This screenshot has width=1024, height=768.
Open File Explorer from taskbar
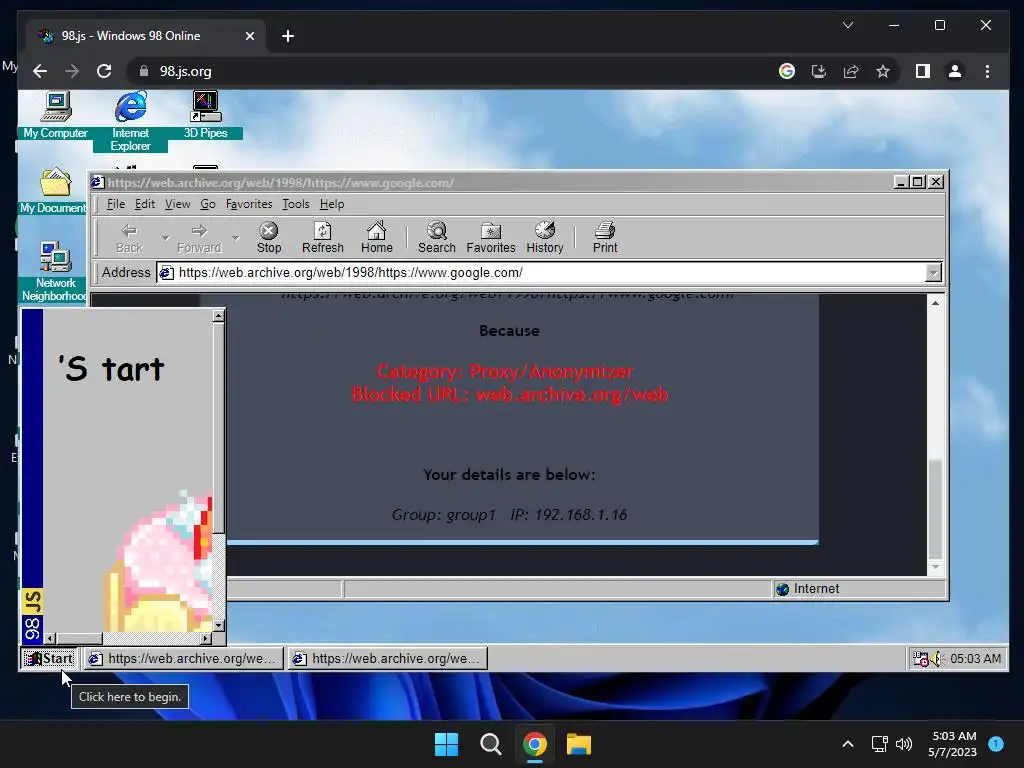pos(579,744)
